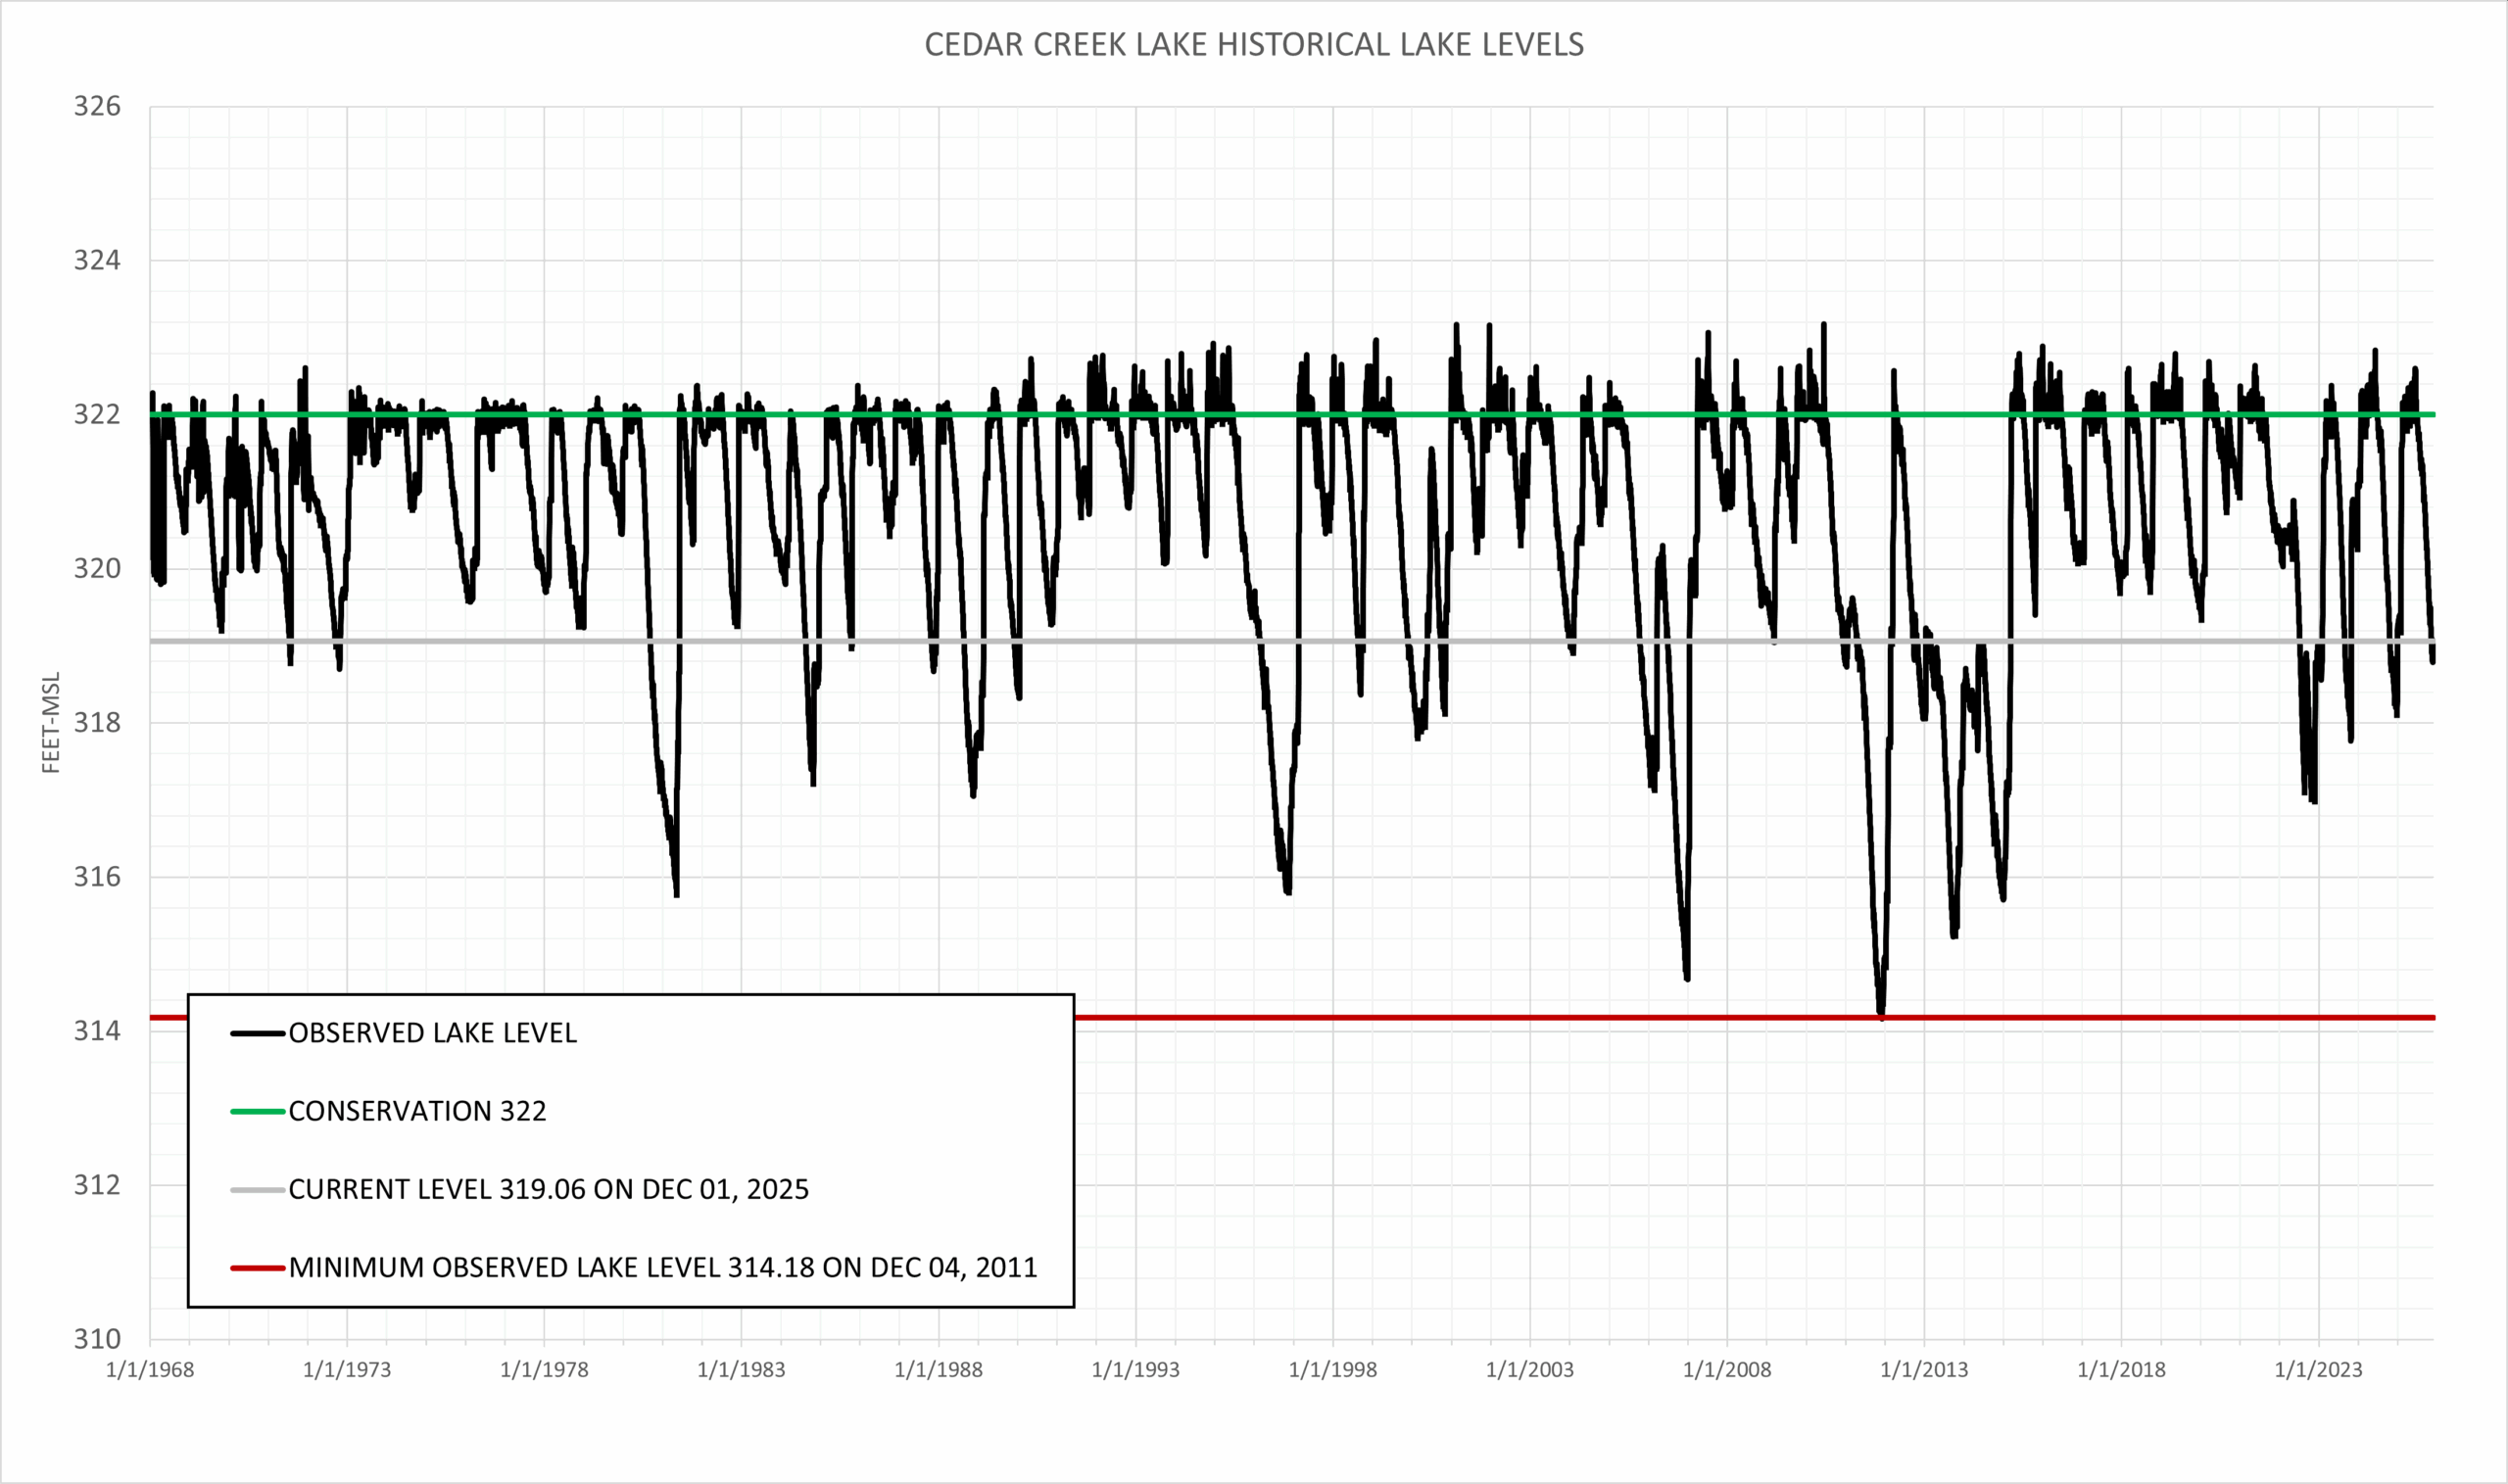Click the 1/1/2003 x-axis date label
This screenshot has height=1484, width=2508.
pyautogui.click(x=1529, y=1370)
